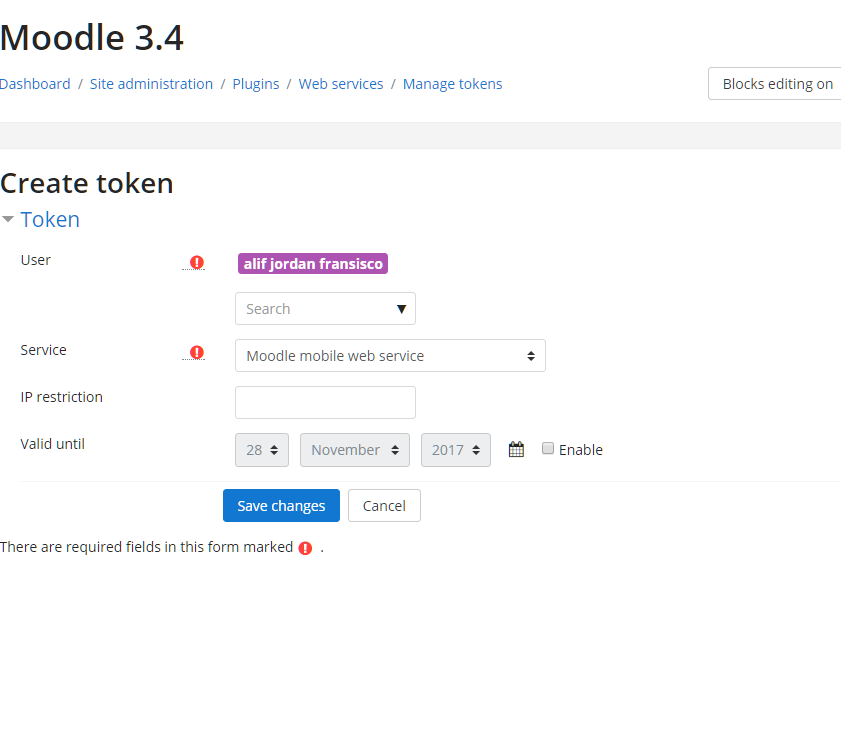The width and height of the screenshot is (841, 739).
Task: Click the User field label
Action: click(35, 260)
